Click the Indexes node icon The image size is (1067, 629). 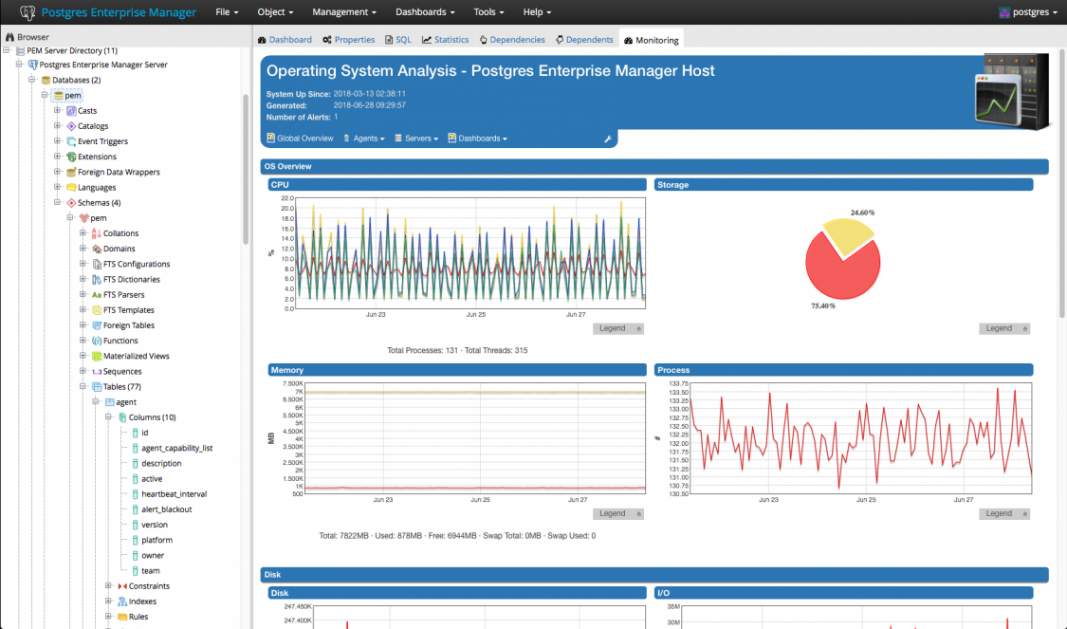[122, 602]
